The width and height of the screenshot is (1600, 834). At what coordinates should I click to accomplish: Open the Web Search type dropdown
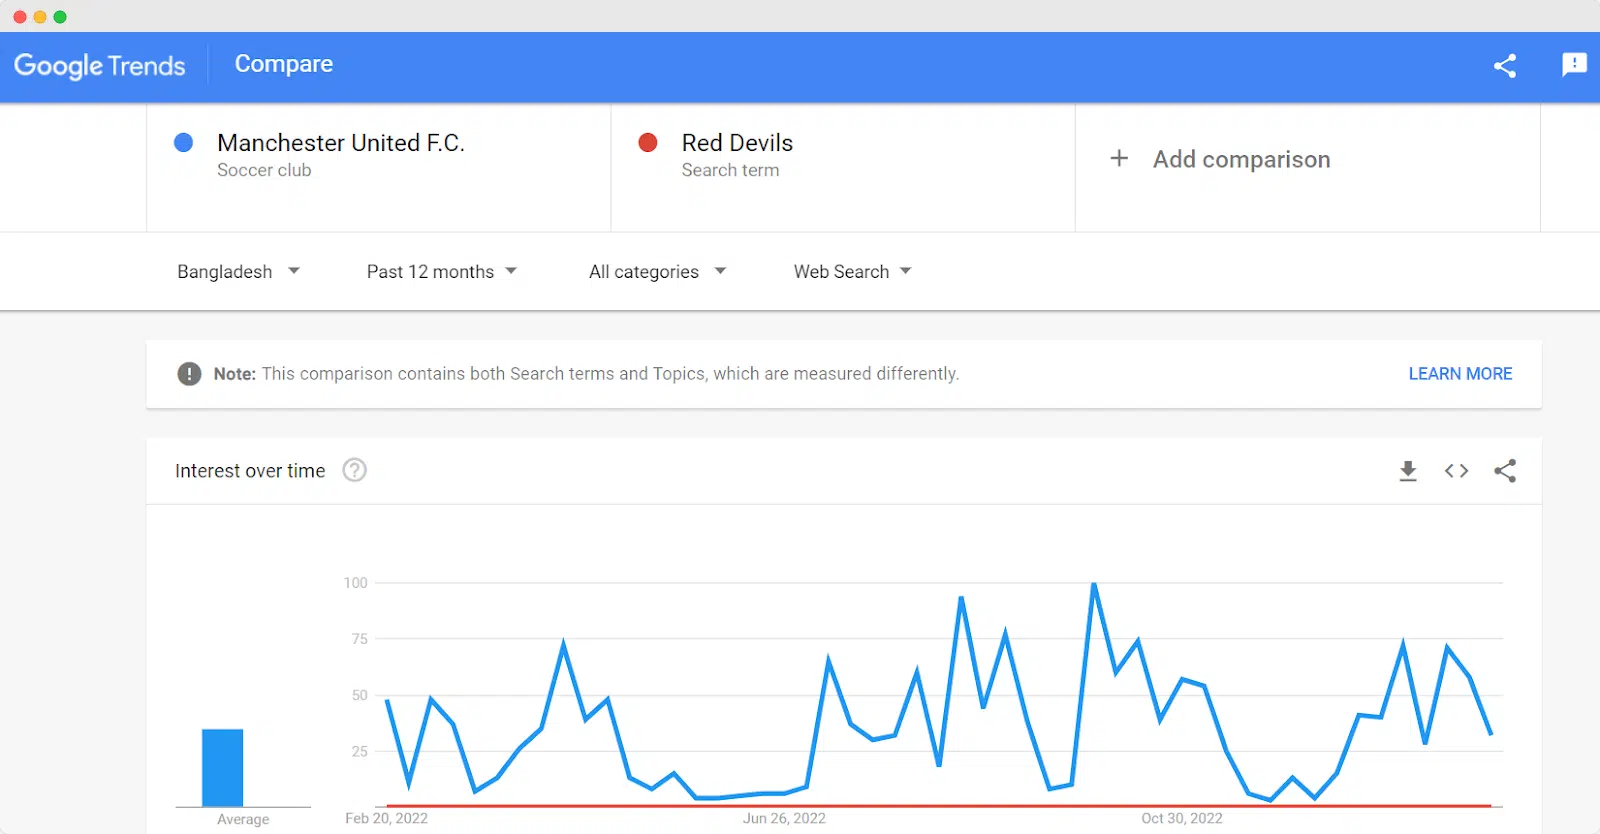click(852, 271)
